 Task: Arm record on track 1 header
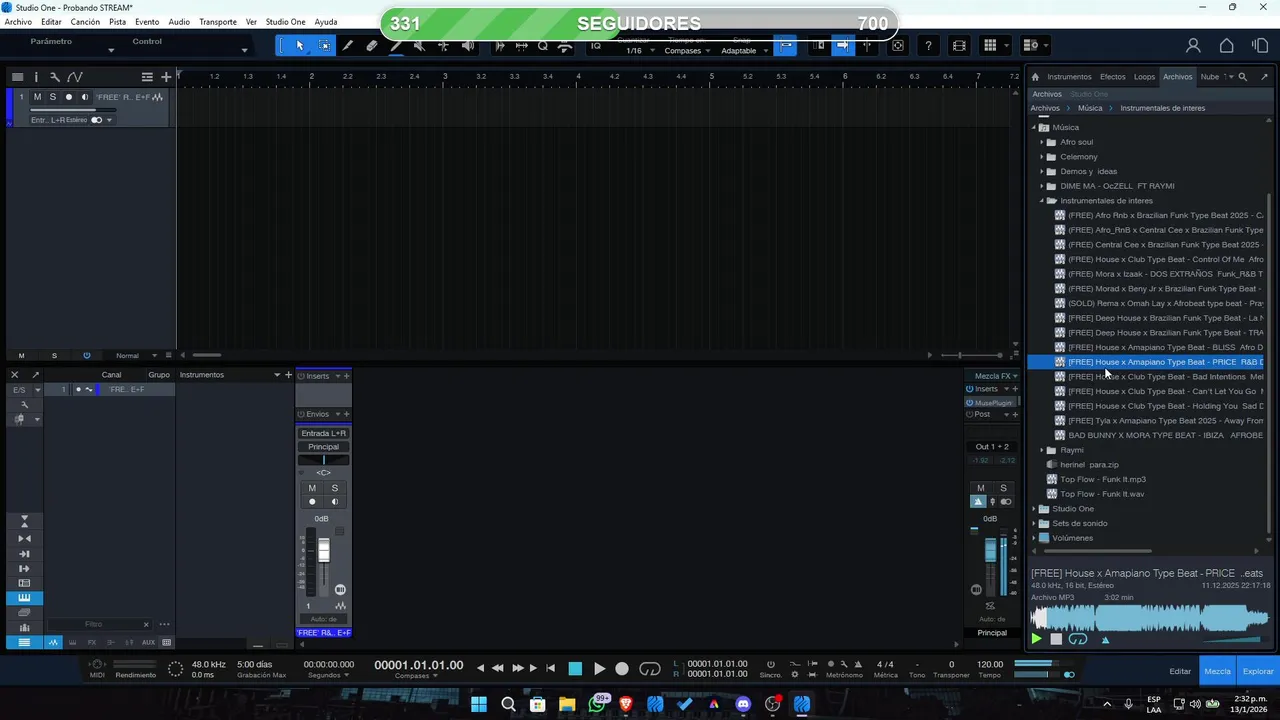[68, 97]
